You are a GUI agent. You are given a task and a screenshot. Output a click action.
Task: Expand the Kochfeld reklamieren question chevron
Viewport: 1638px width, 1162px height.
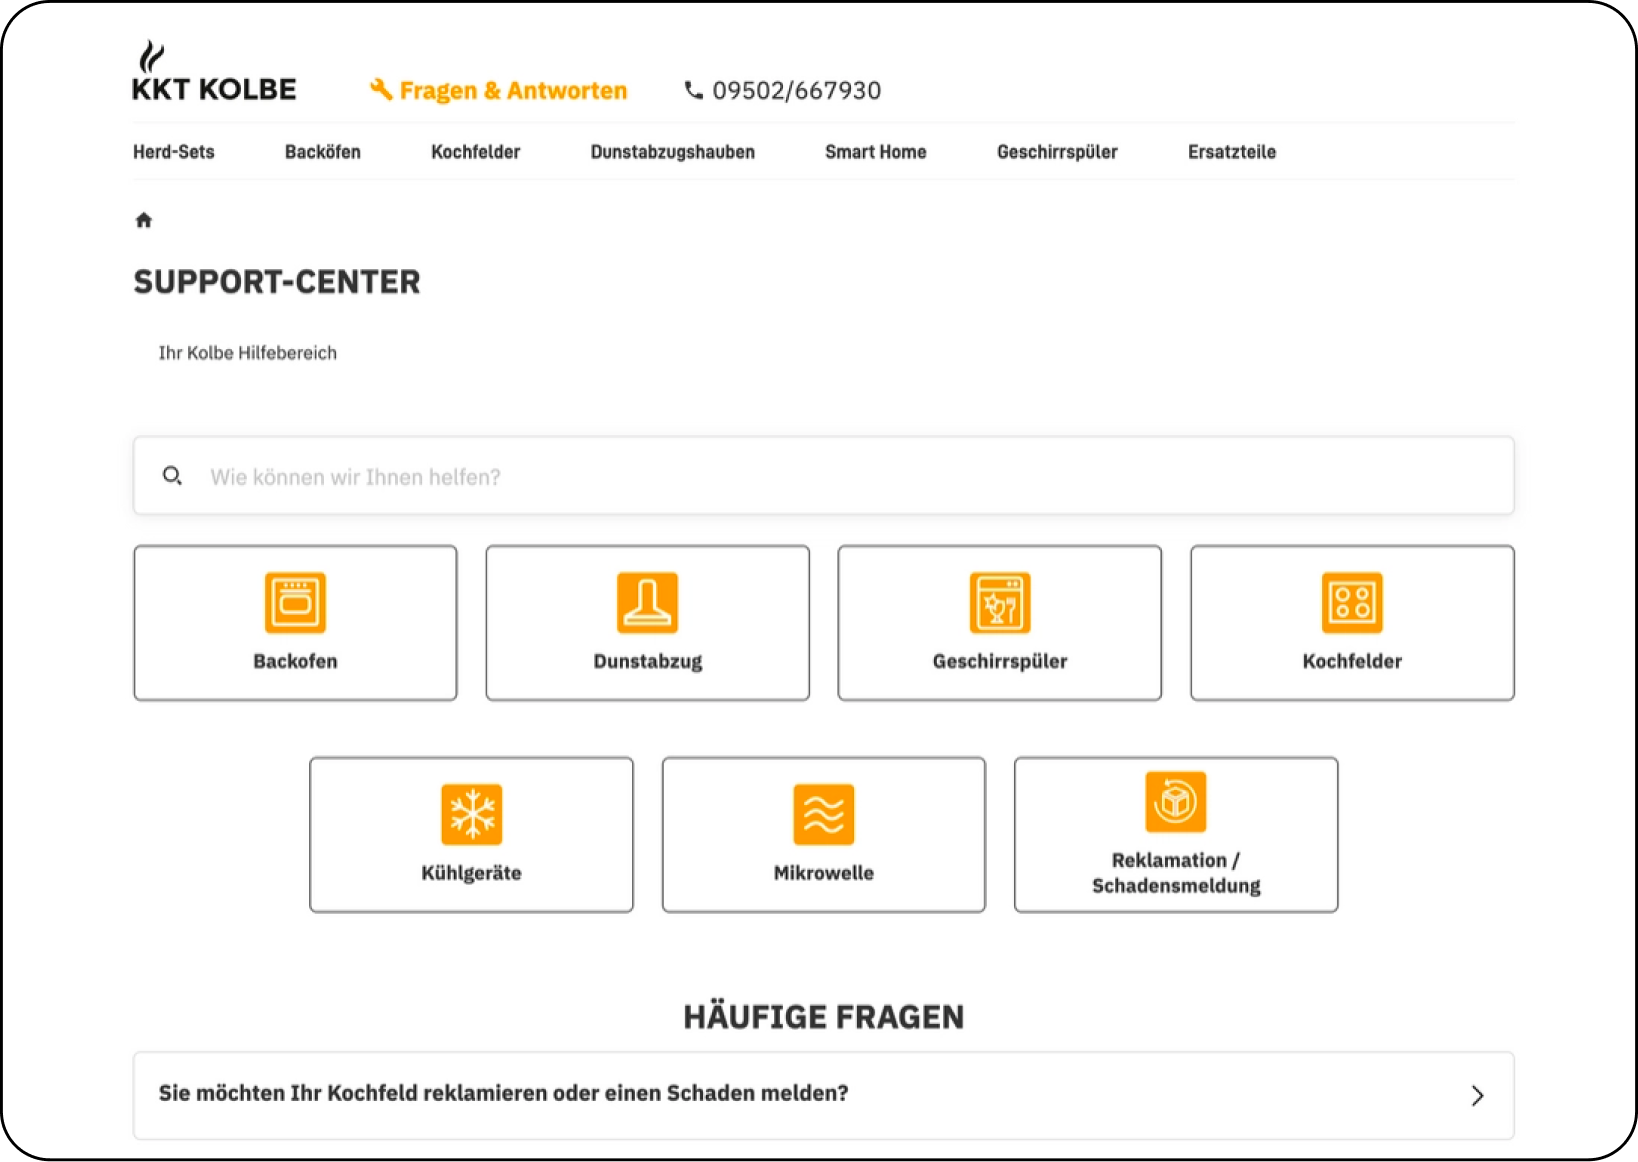pos(1477,1095)
